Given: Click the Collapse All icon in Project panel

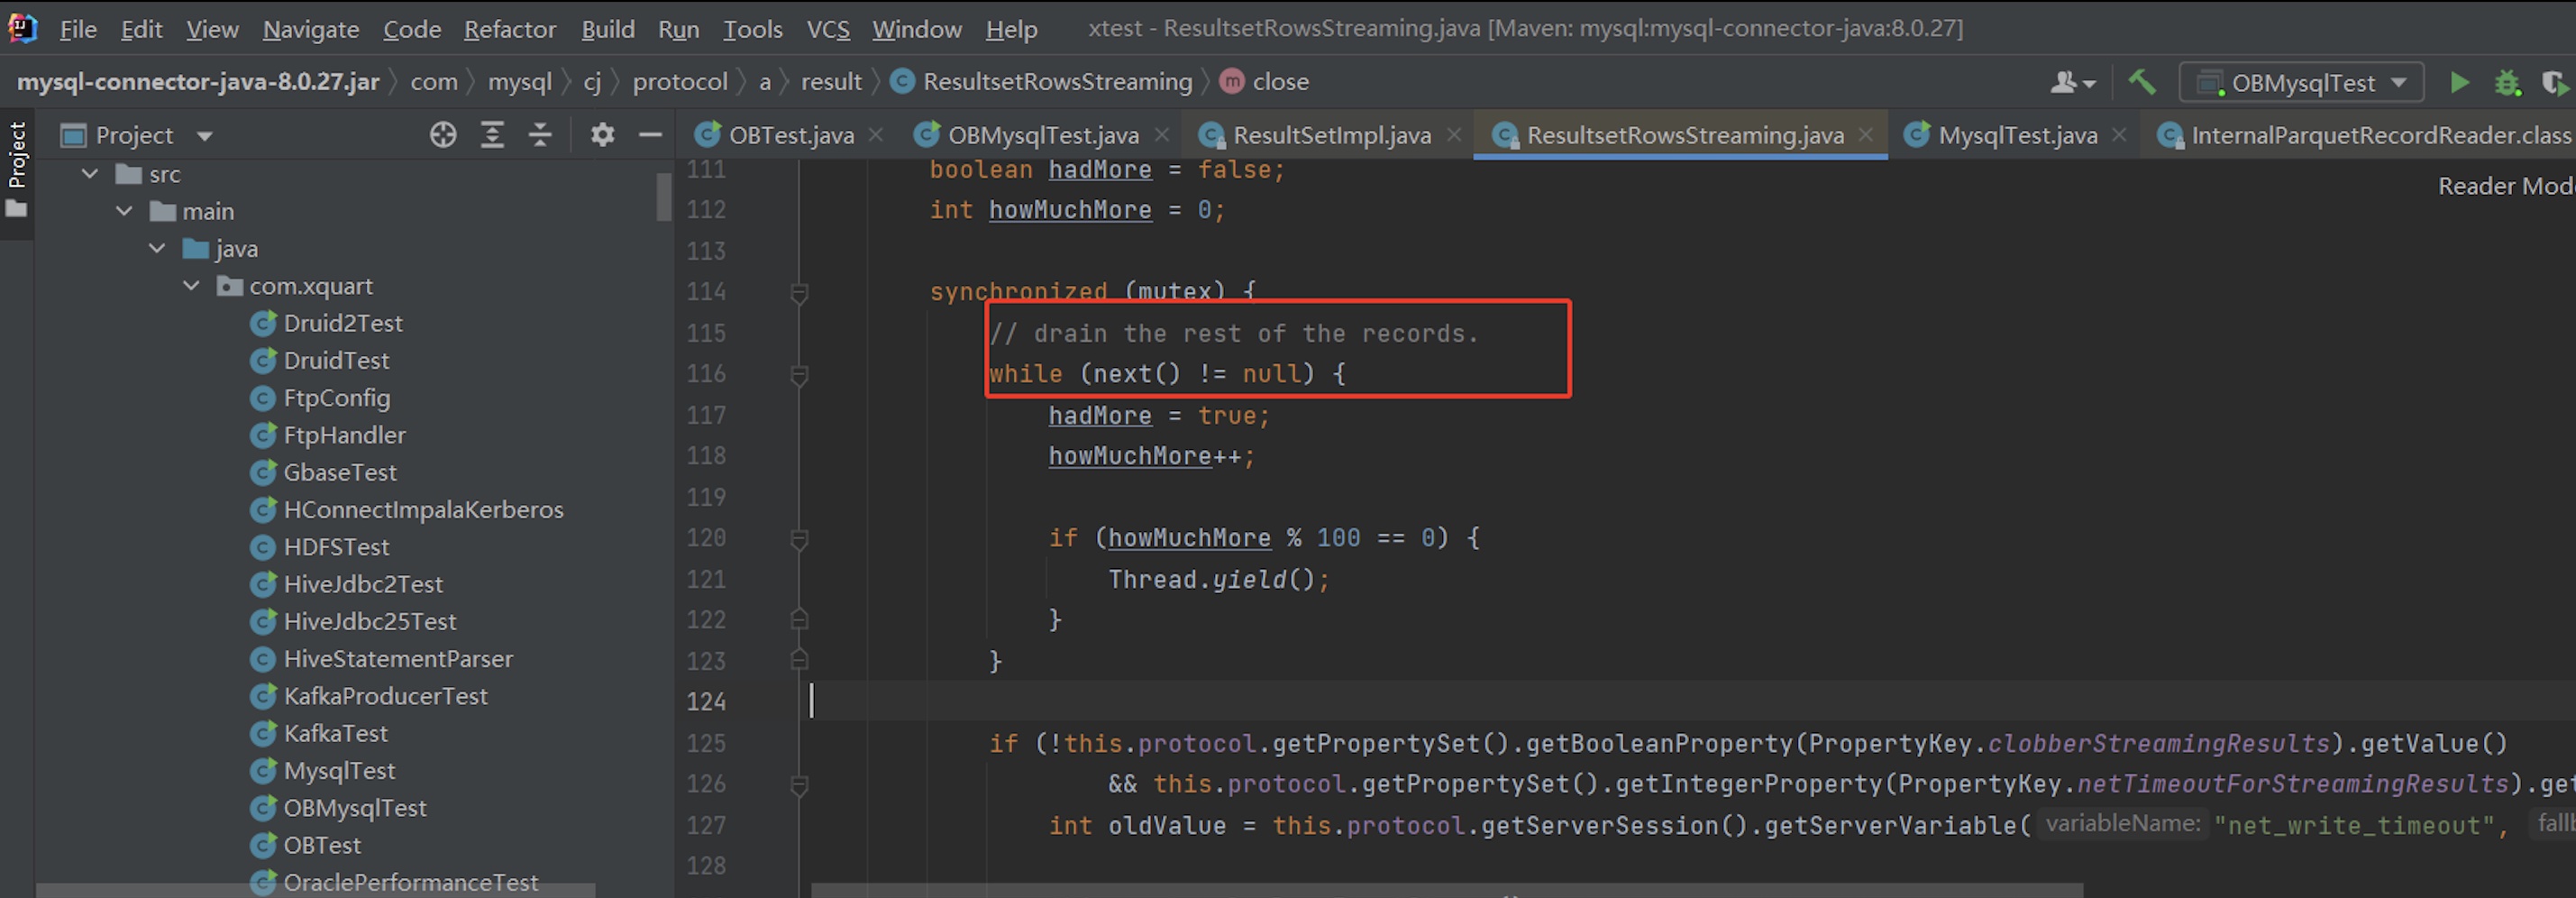Looking at the screenshot, I should click(540, 135).
